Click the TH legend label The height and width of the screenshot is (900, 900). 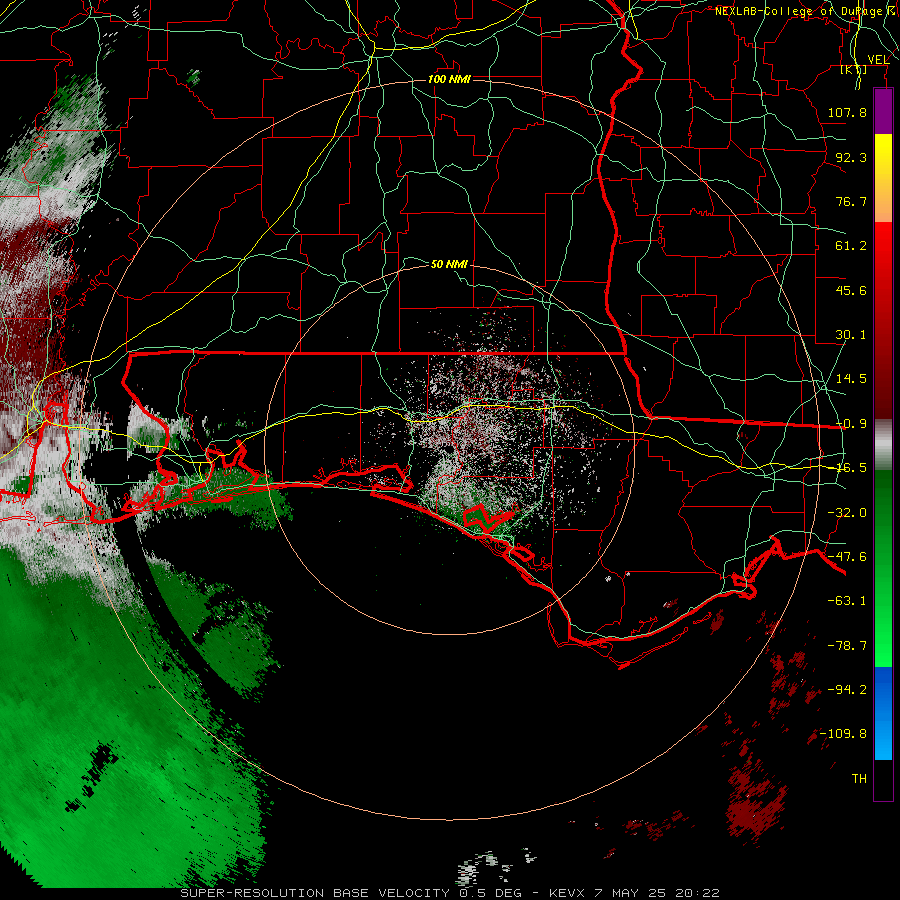(859, 779)
